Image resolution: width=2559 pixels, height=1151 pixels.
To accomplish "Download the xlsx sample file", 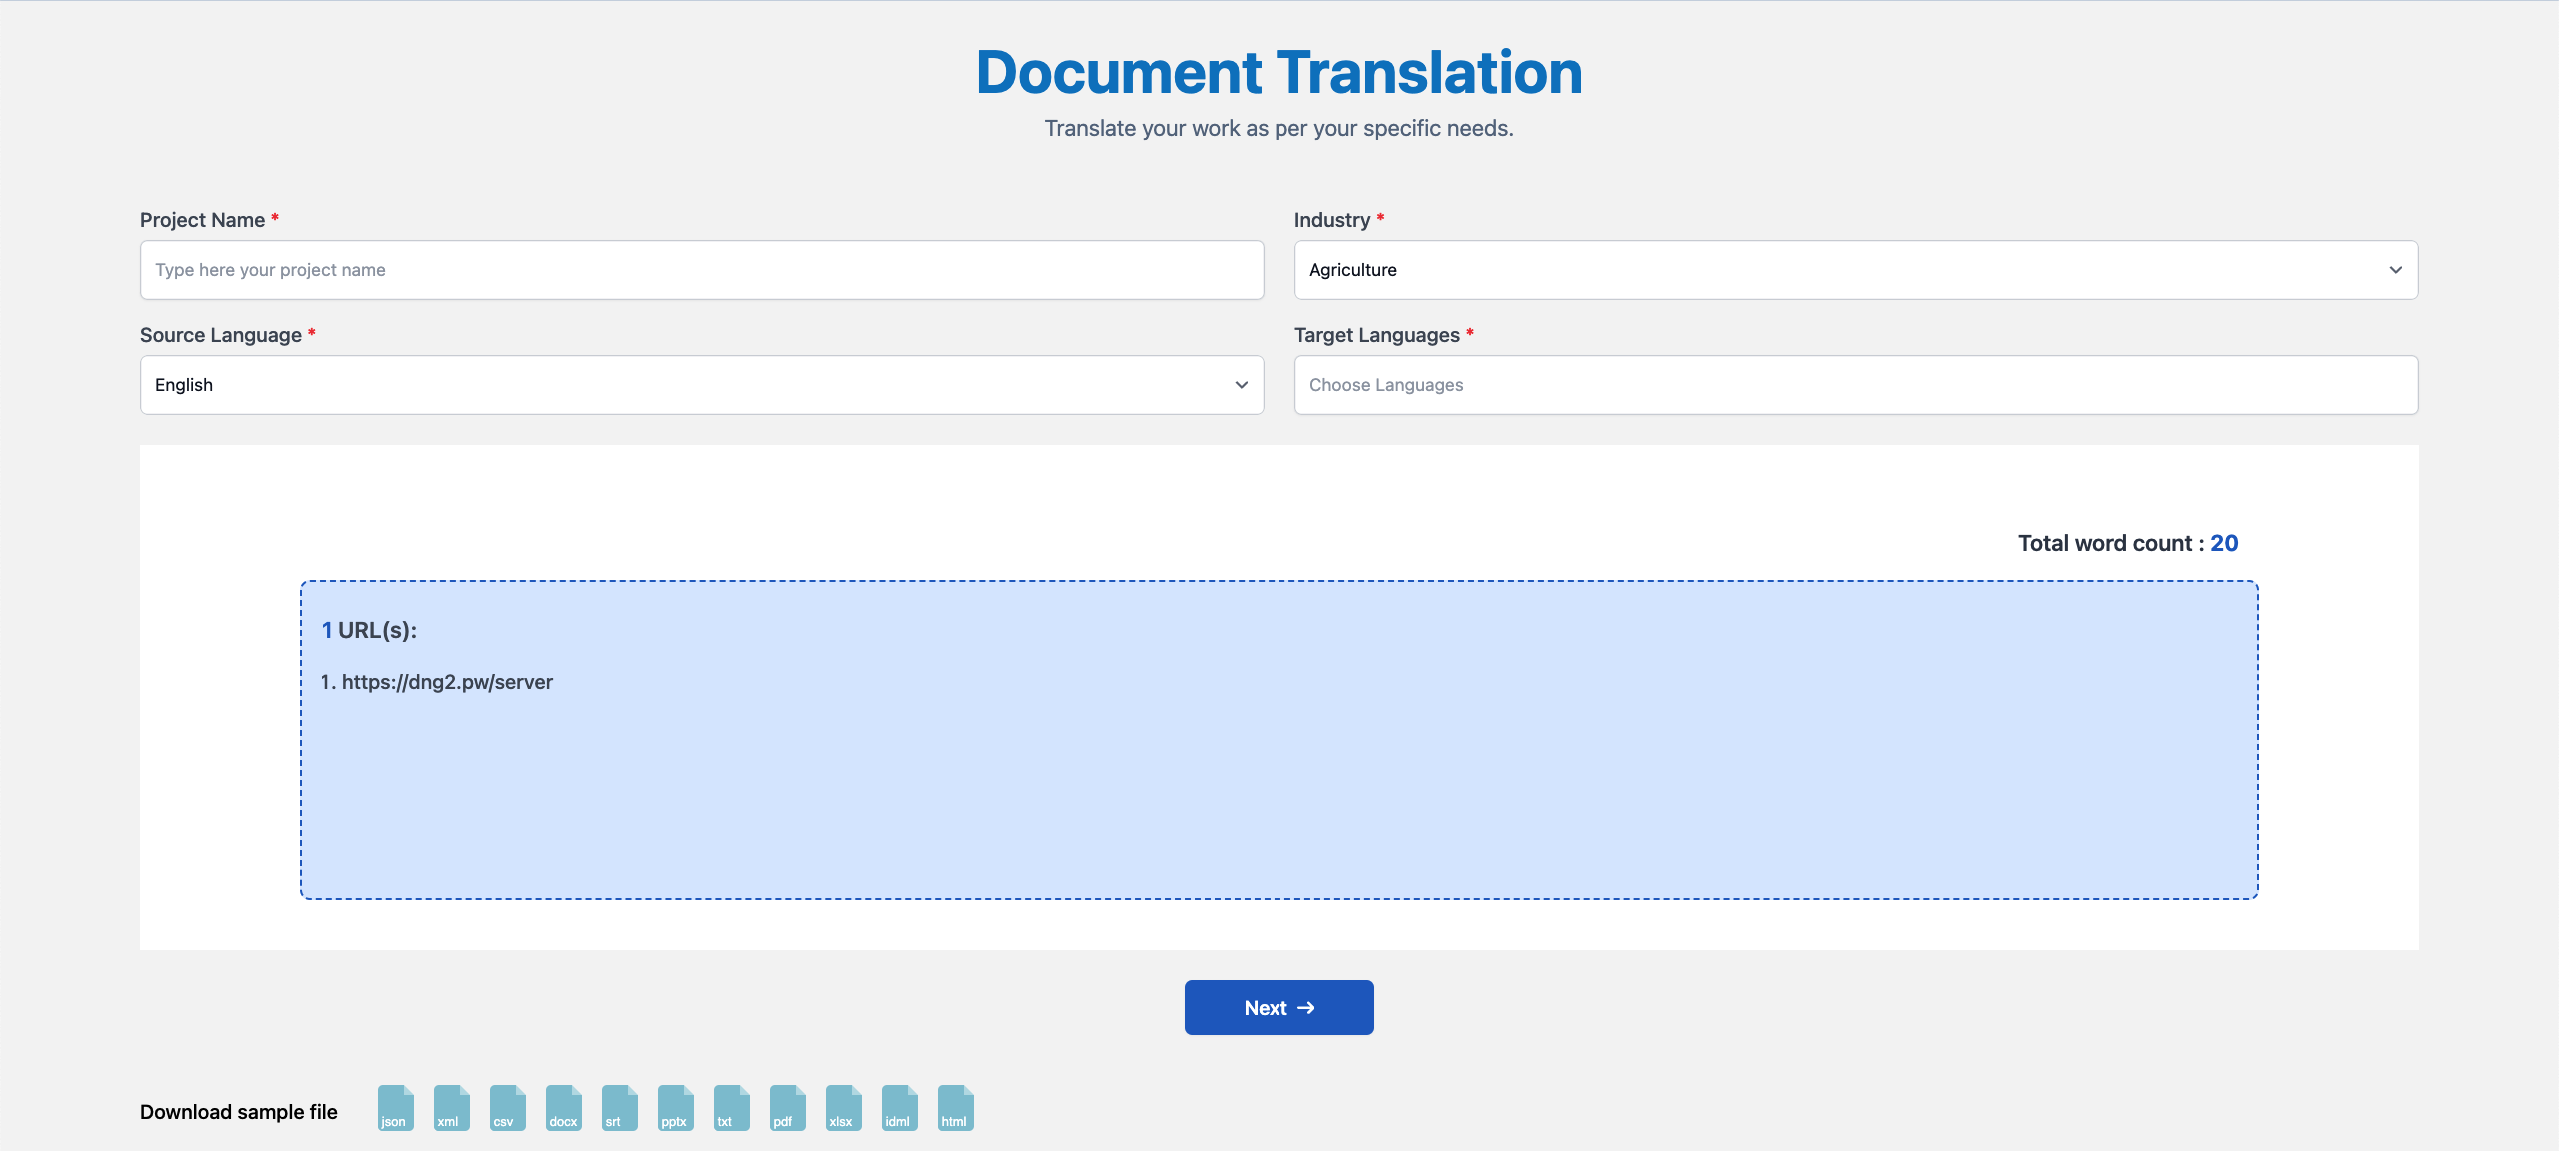I will (843, 1108).
